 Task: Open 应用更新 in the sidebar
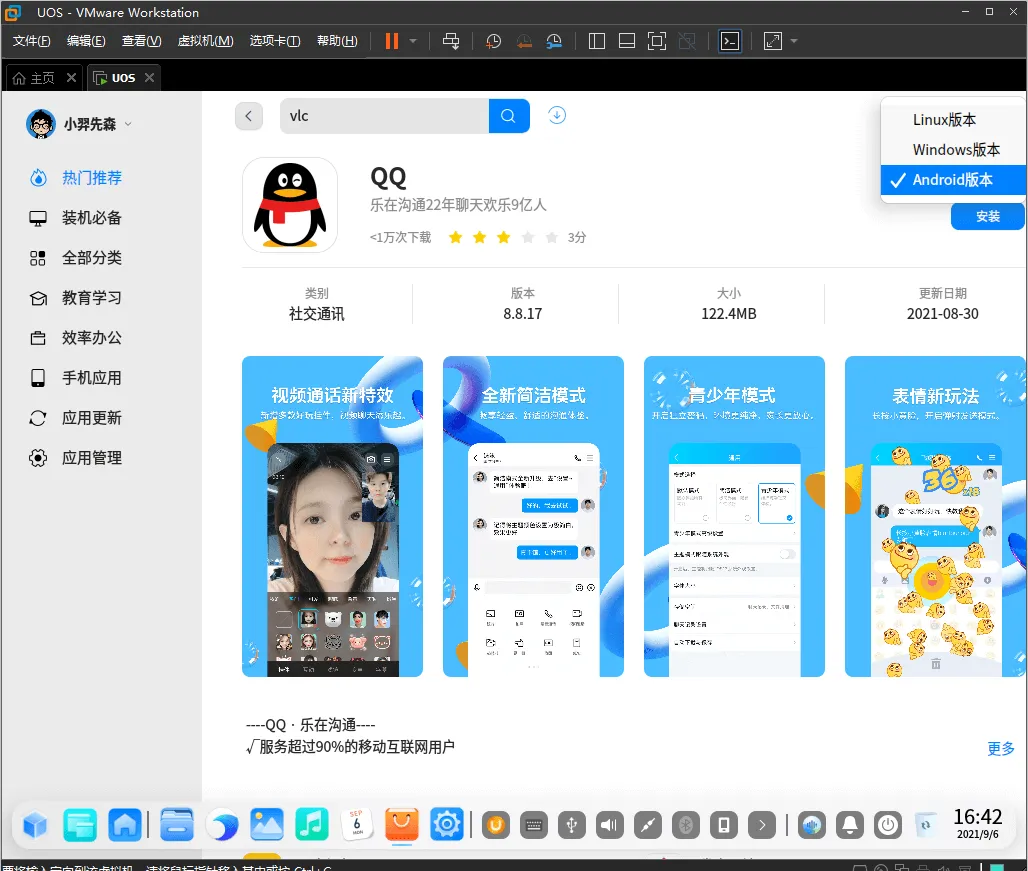click(x=75, y=417)
